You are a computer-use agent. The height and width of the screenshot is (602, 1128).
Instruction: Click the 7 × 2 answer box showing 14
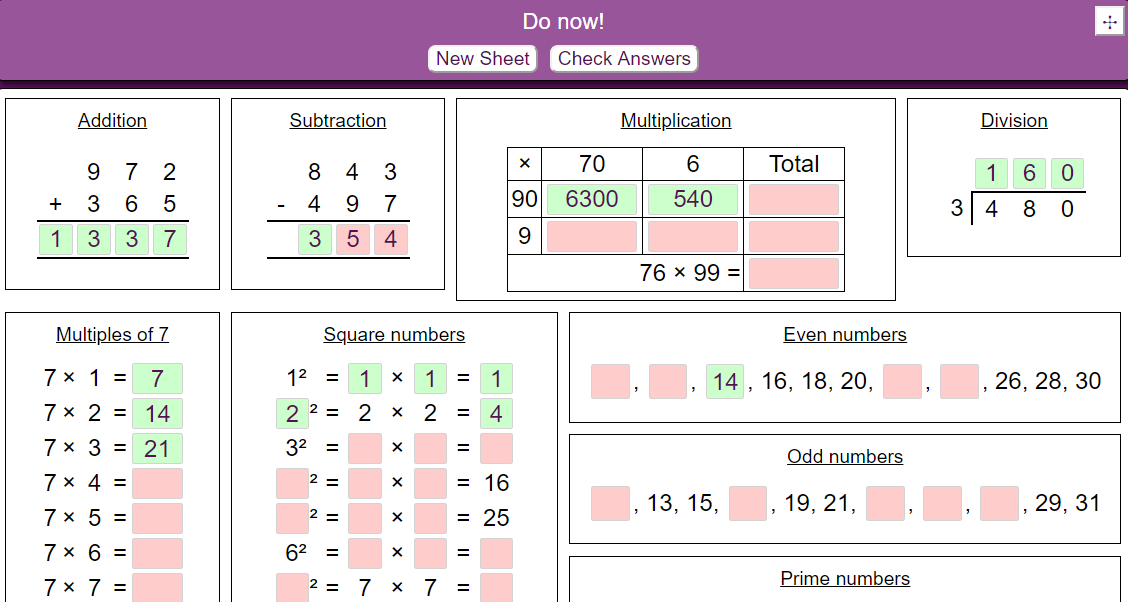point(158,414)
